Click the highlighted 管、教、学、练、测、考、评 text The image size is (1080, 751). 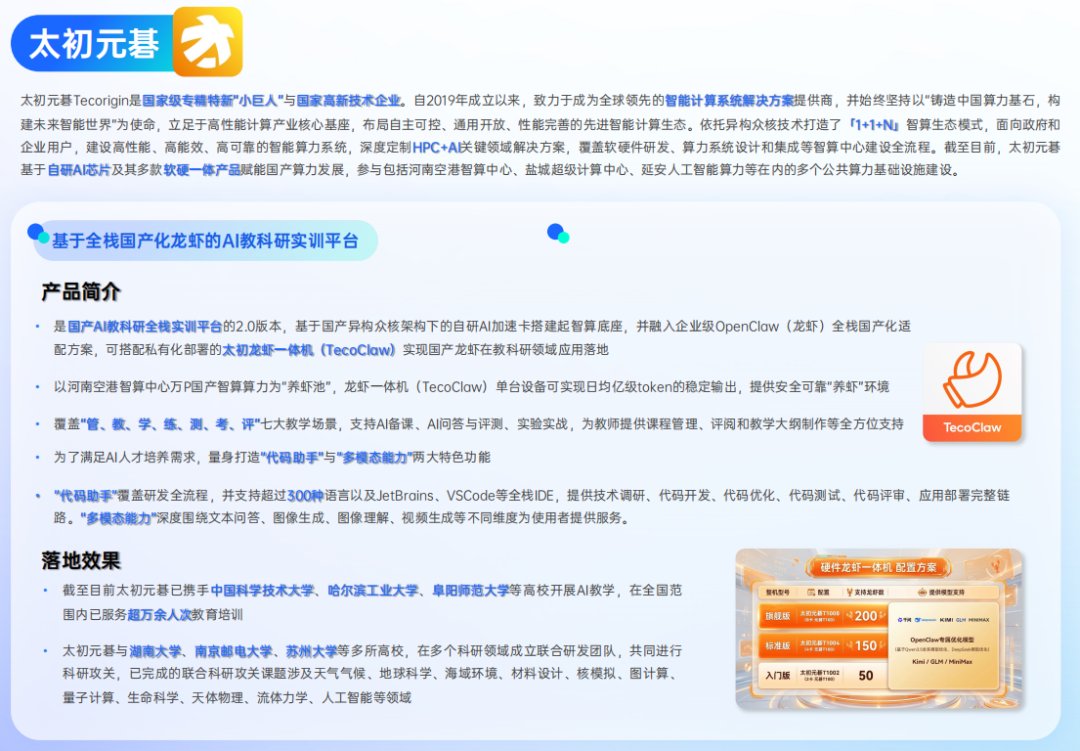[170, 424]
